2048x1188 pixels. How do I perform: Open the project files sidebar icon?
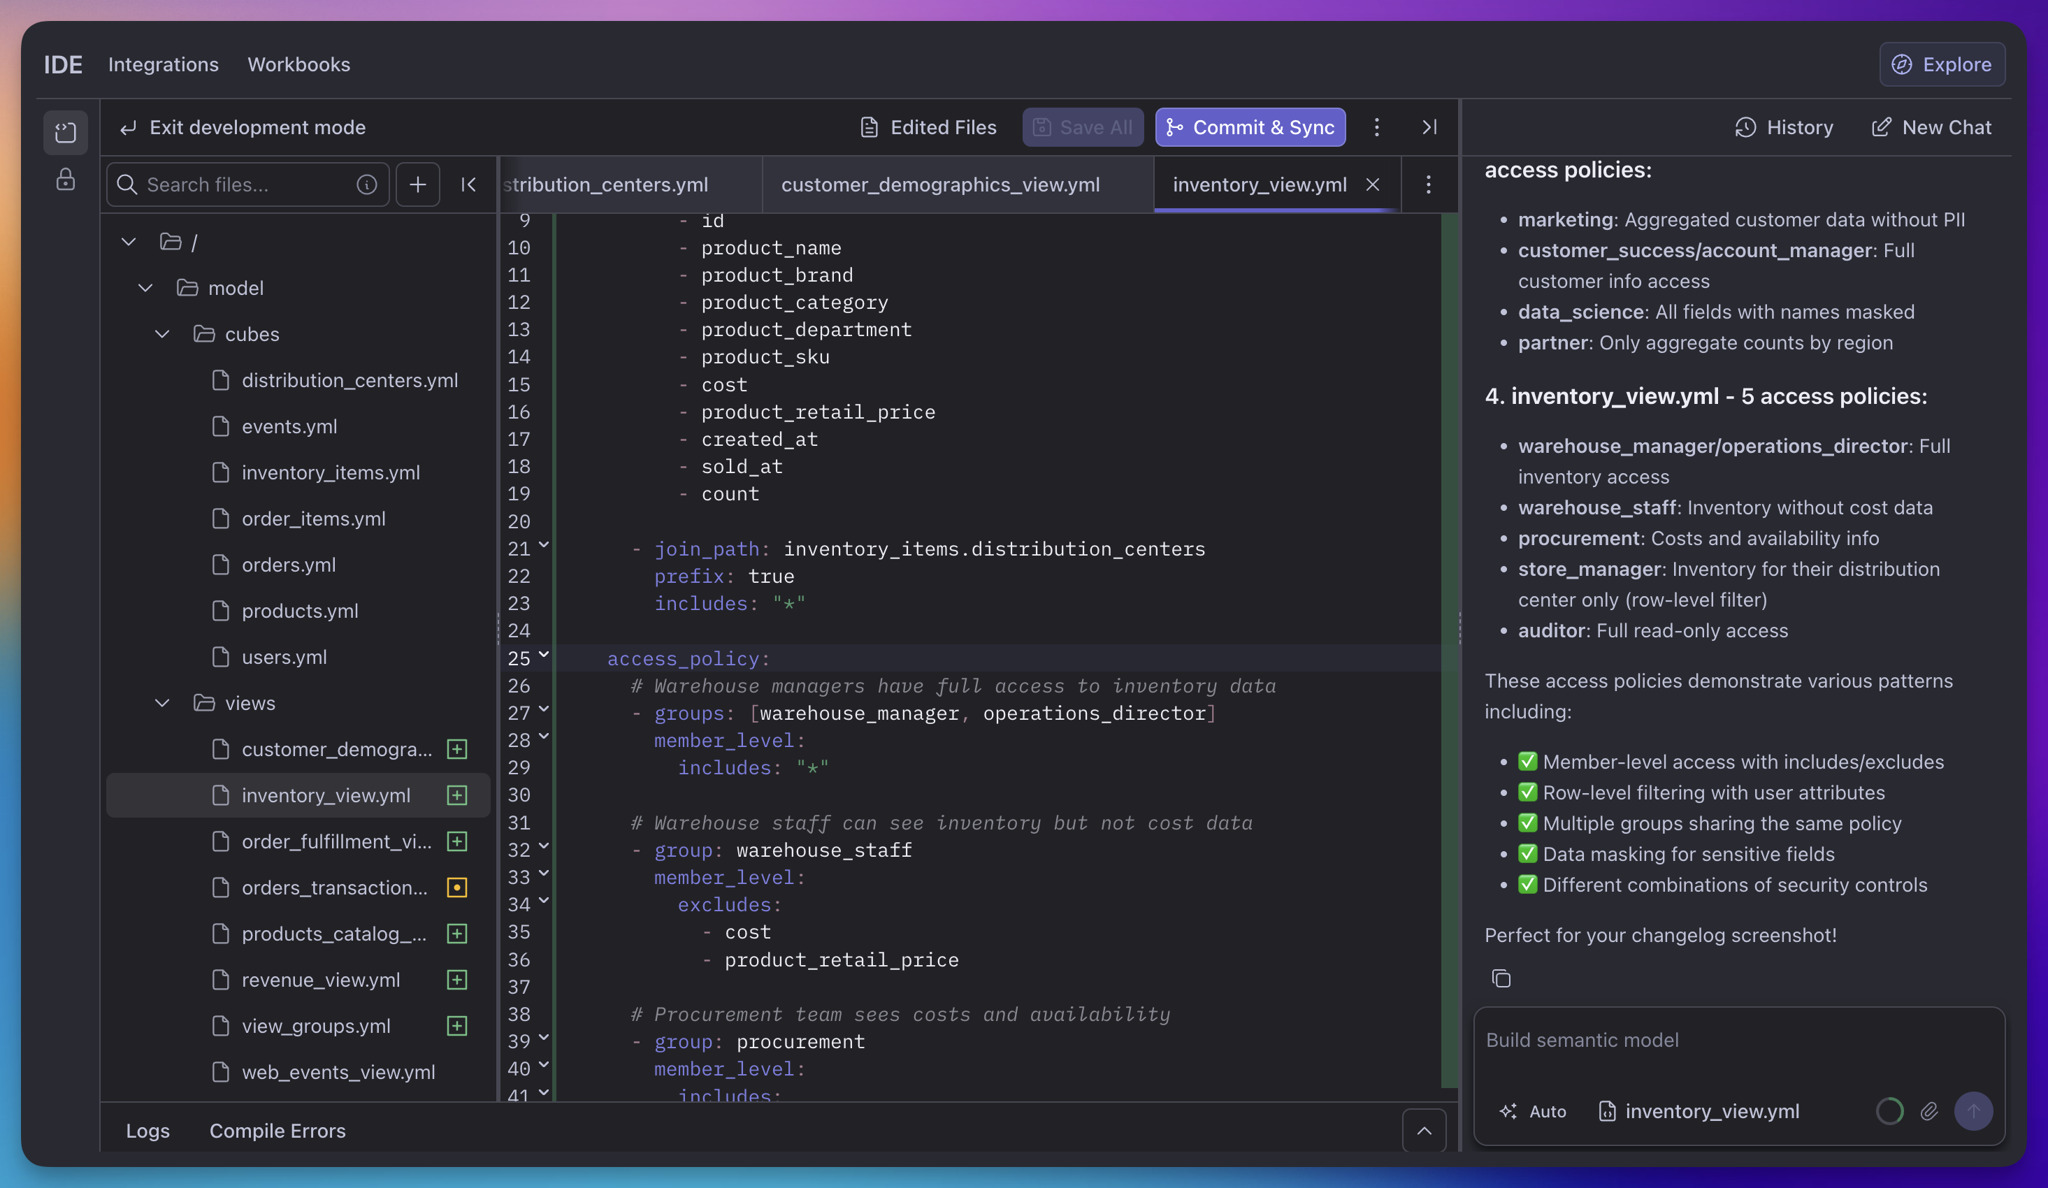pos(66,132)
